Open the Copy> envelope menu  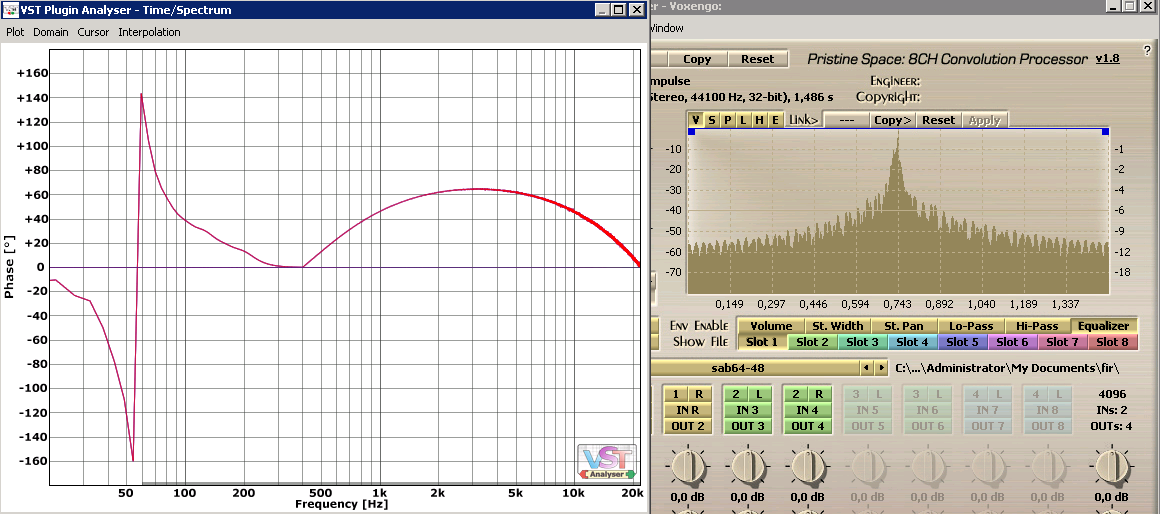[892, 120]
